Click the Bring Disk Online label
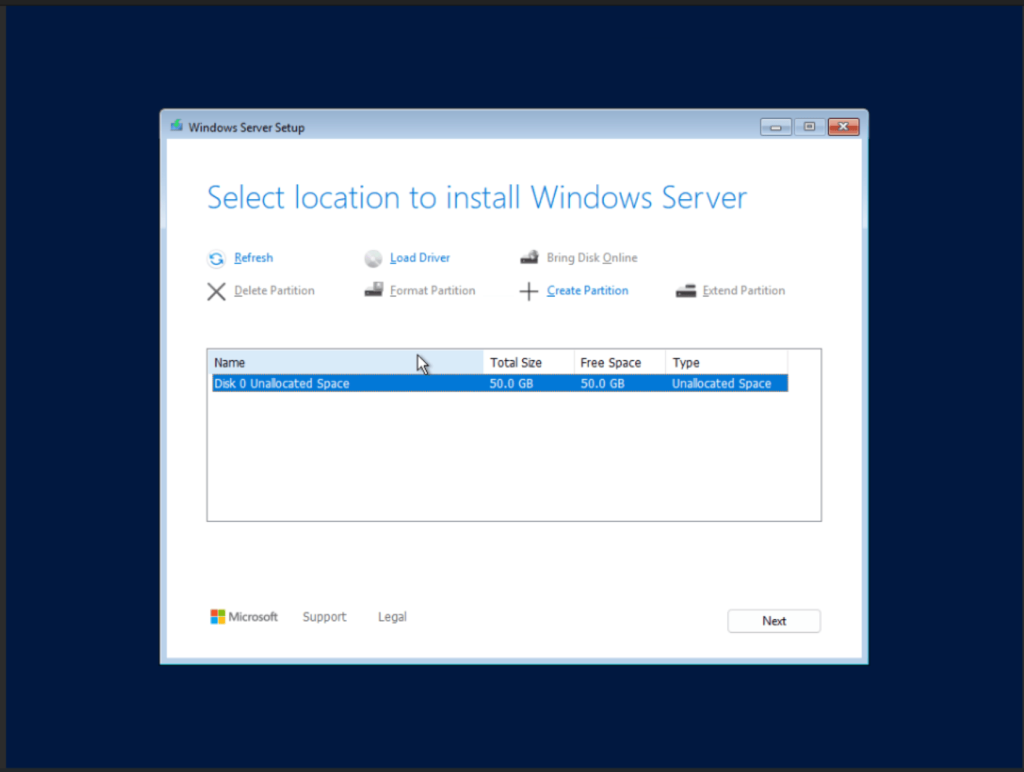1024x772 pixels. point(592,258)
